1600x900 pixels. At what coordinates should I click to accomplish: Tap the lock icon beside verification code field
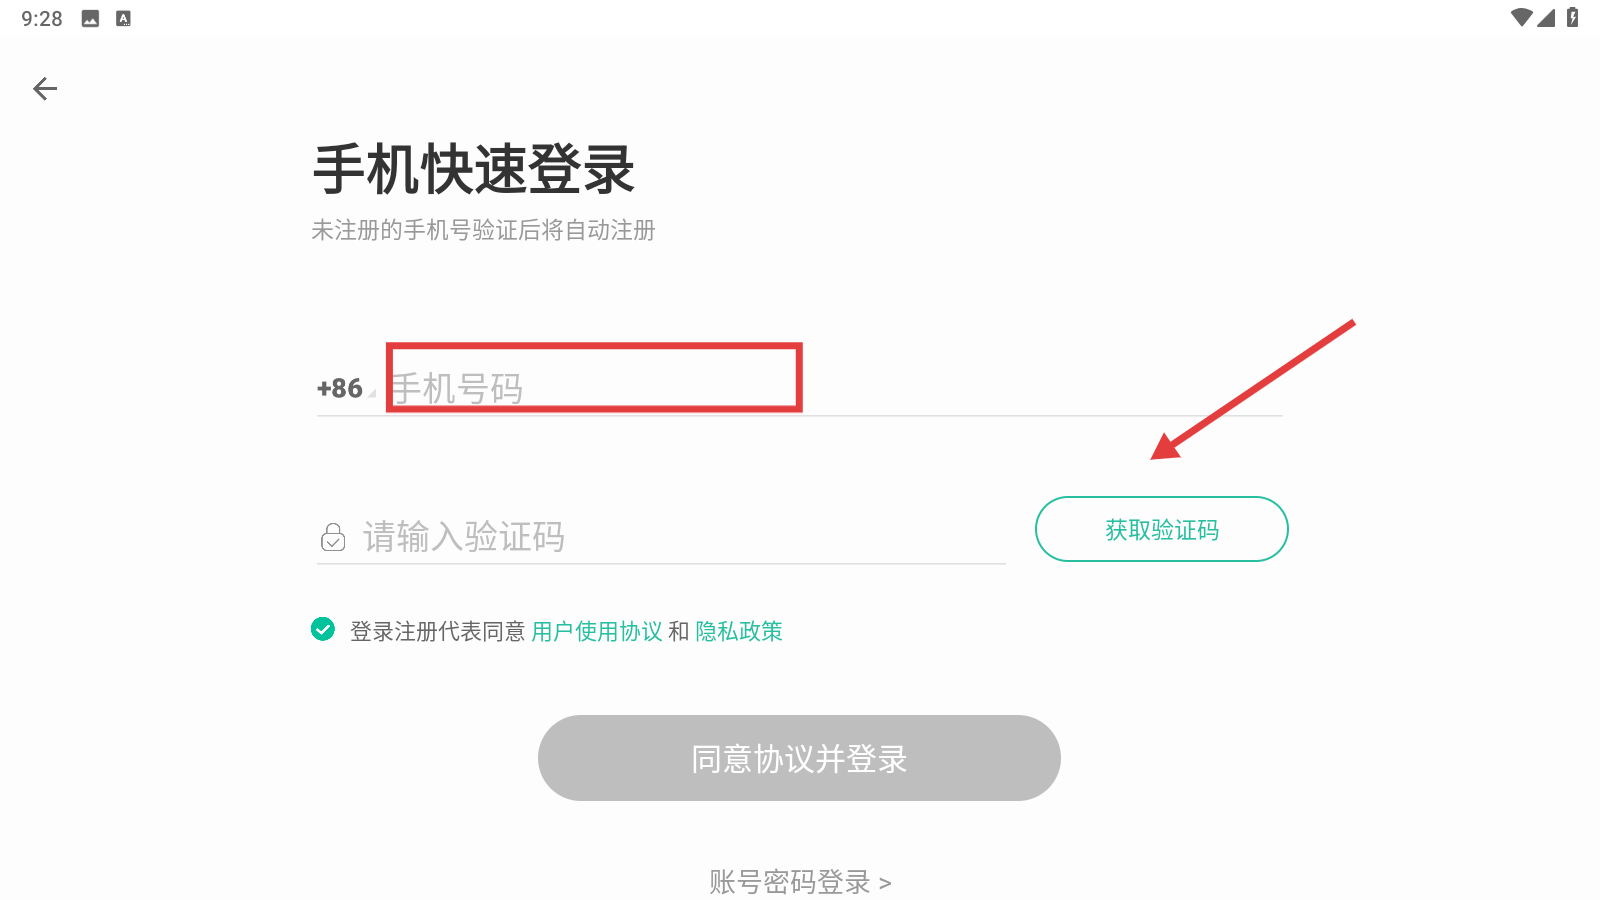point(333,537)
